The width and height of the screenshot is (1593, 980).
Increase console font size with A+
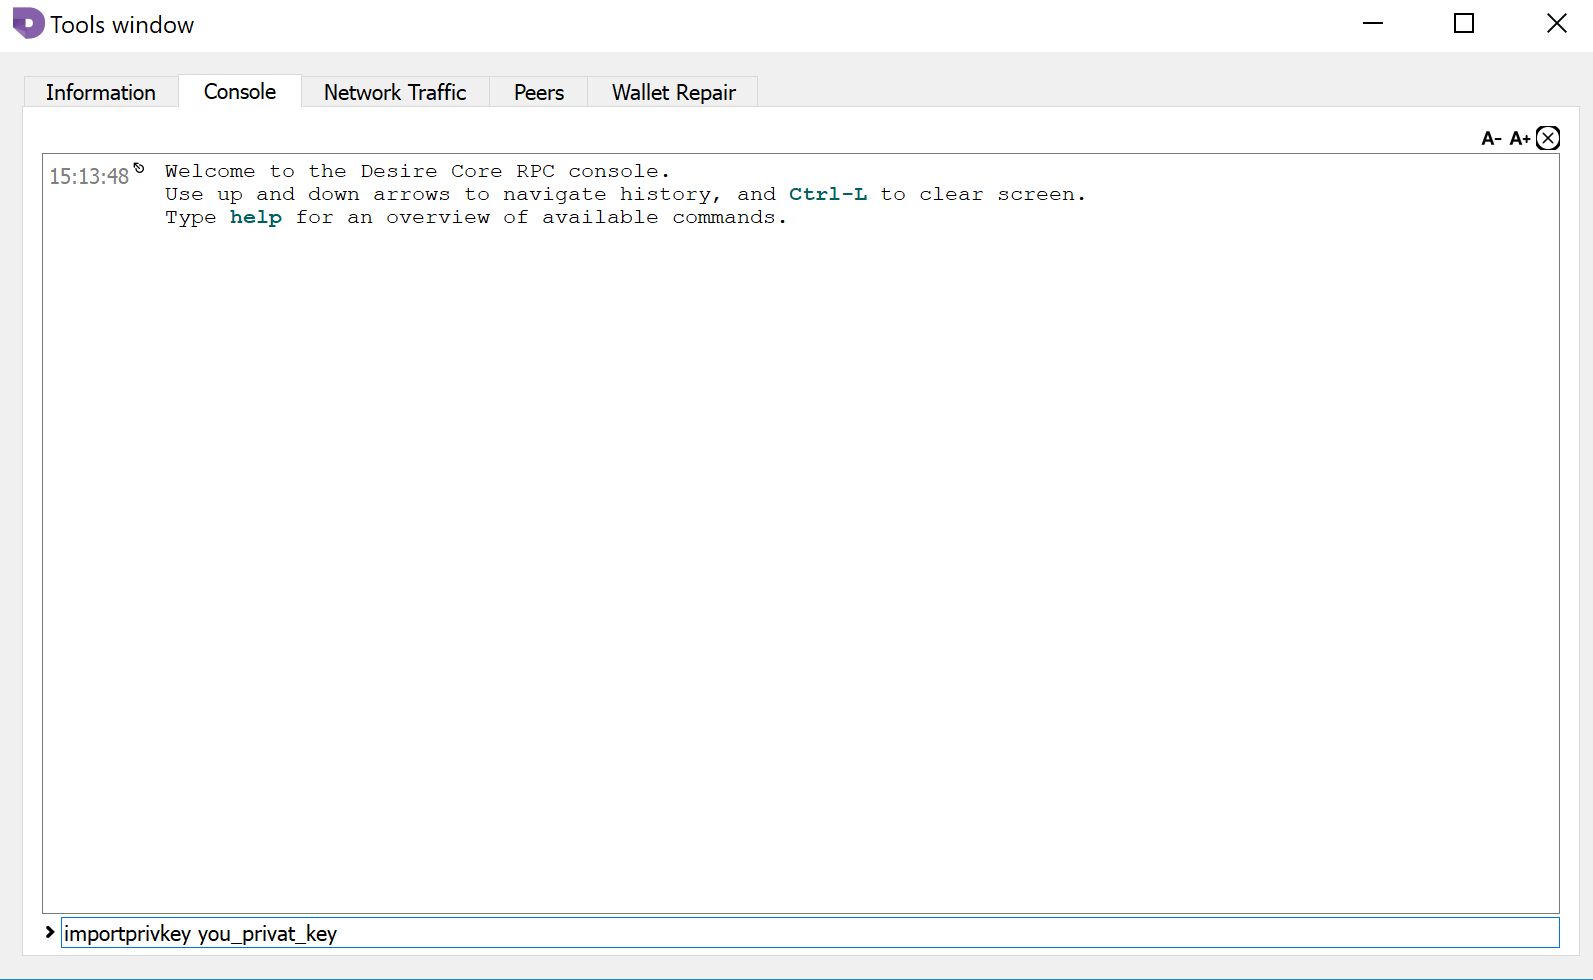click(x=1520, y=139)
